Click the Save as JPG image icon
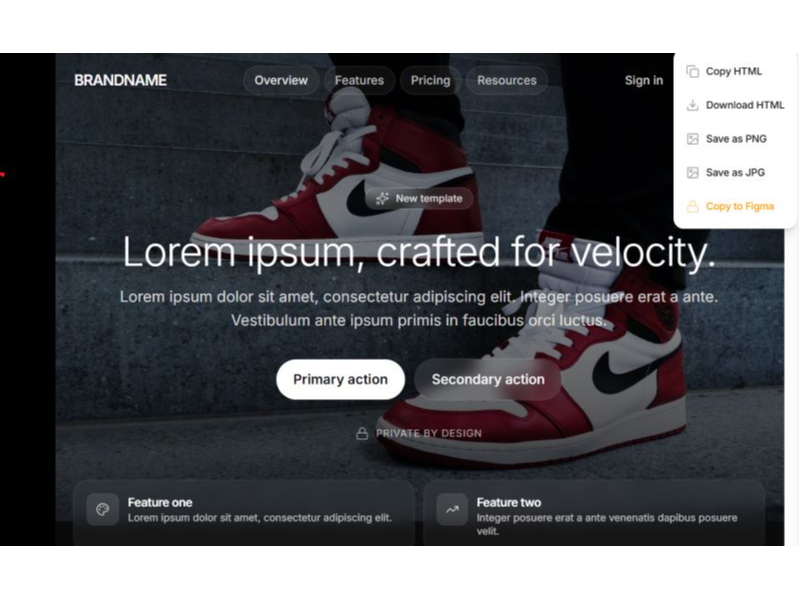The height and width of the screenshot is (600, 800). (x=692, y=172)
